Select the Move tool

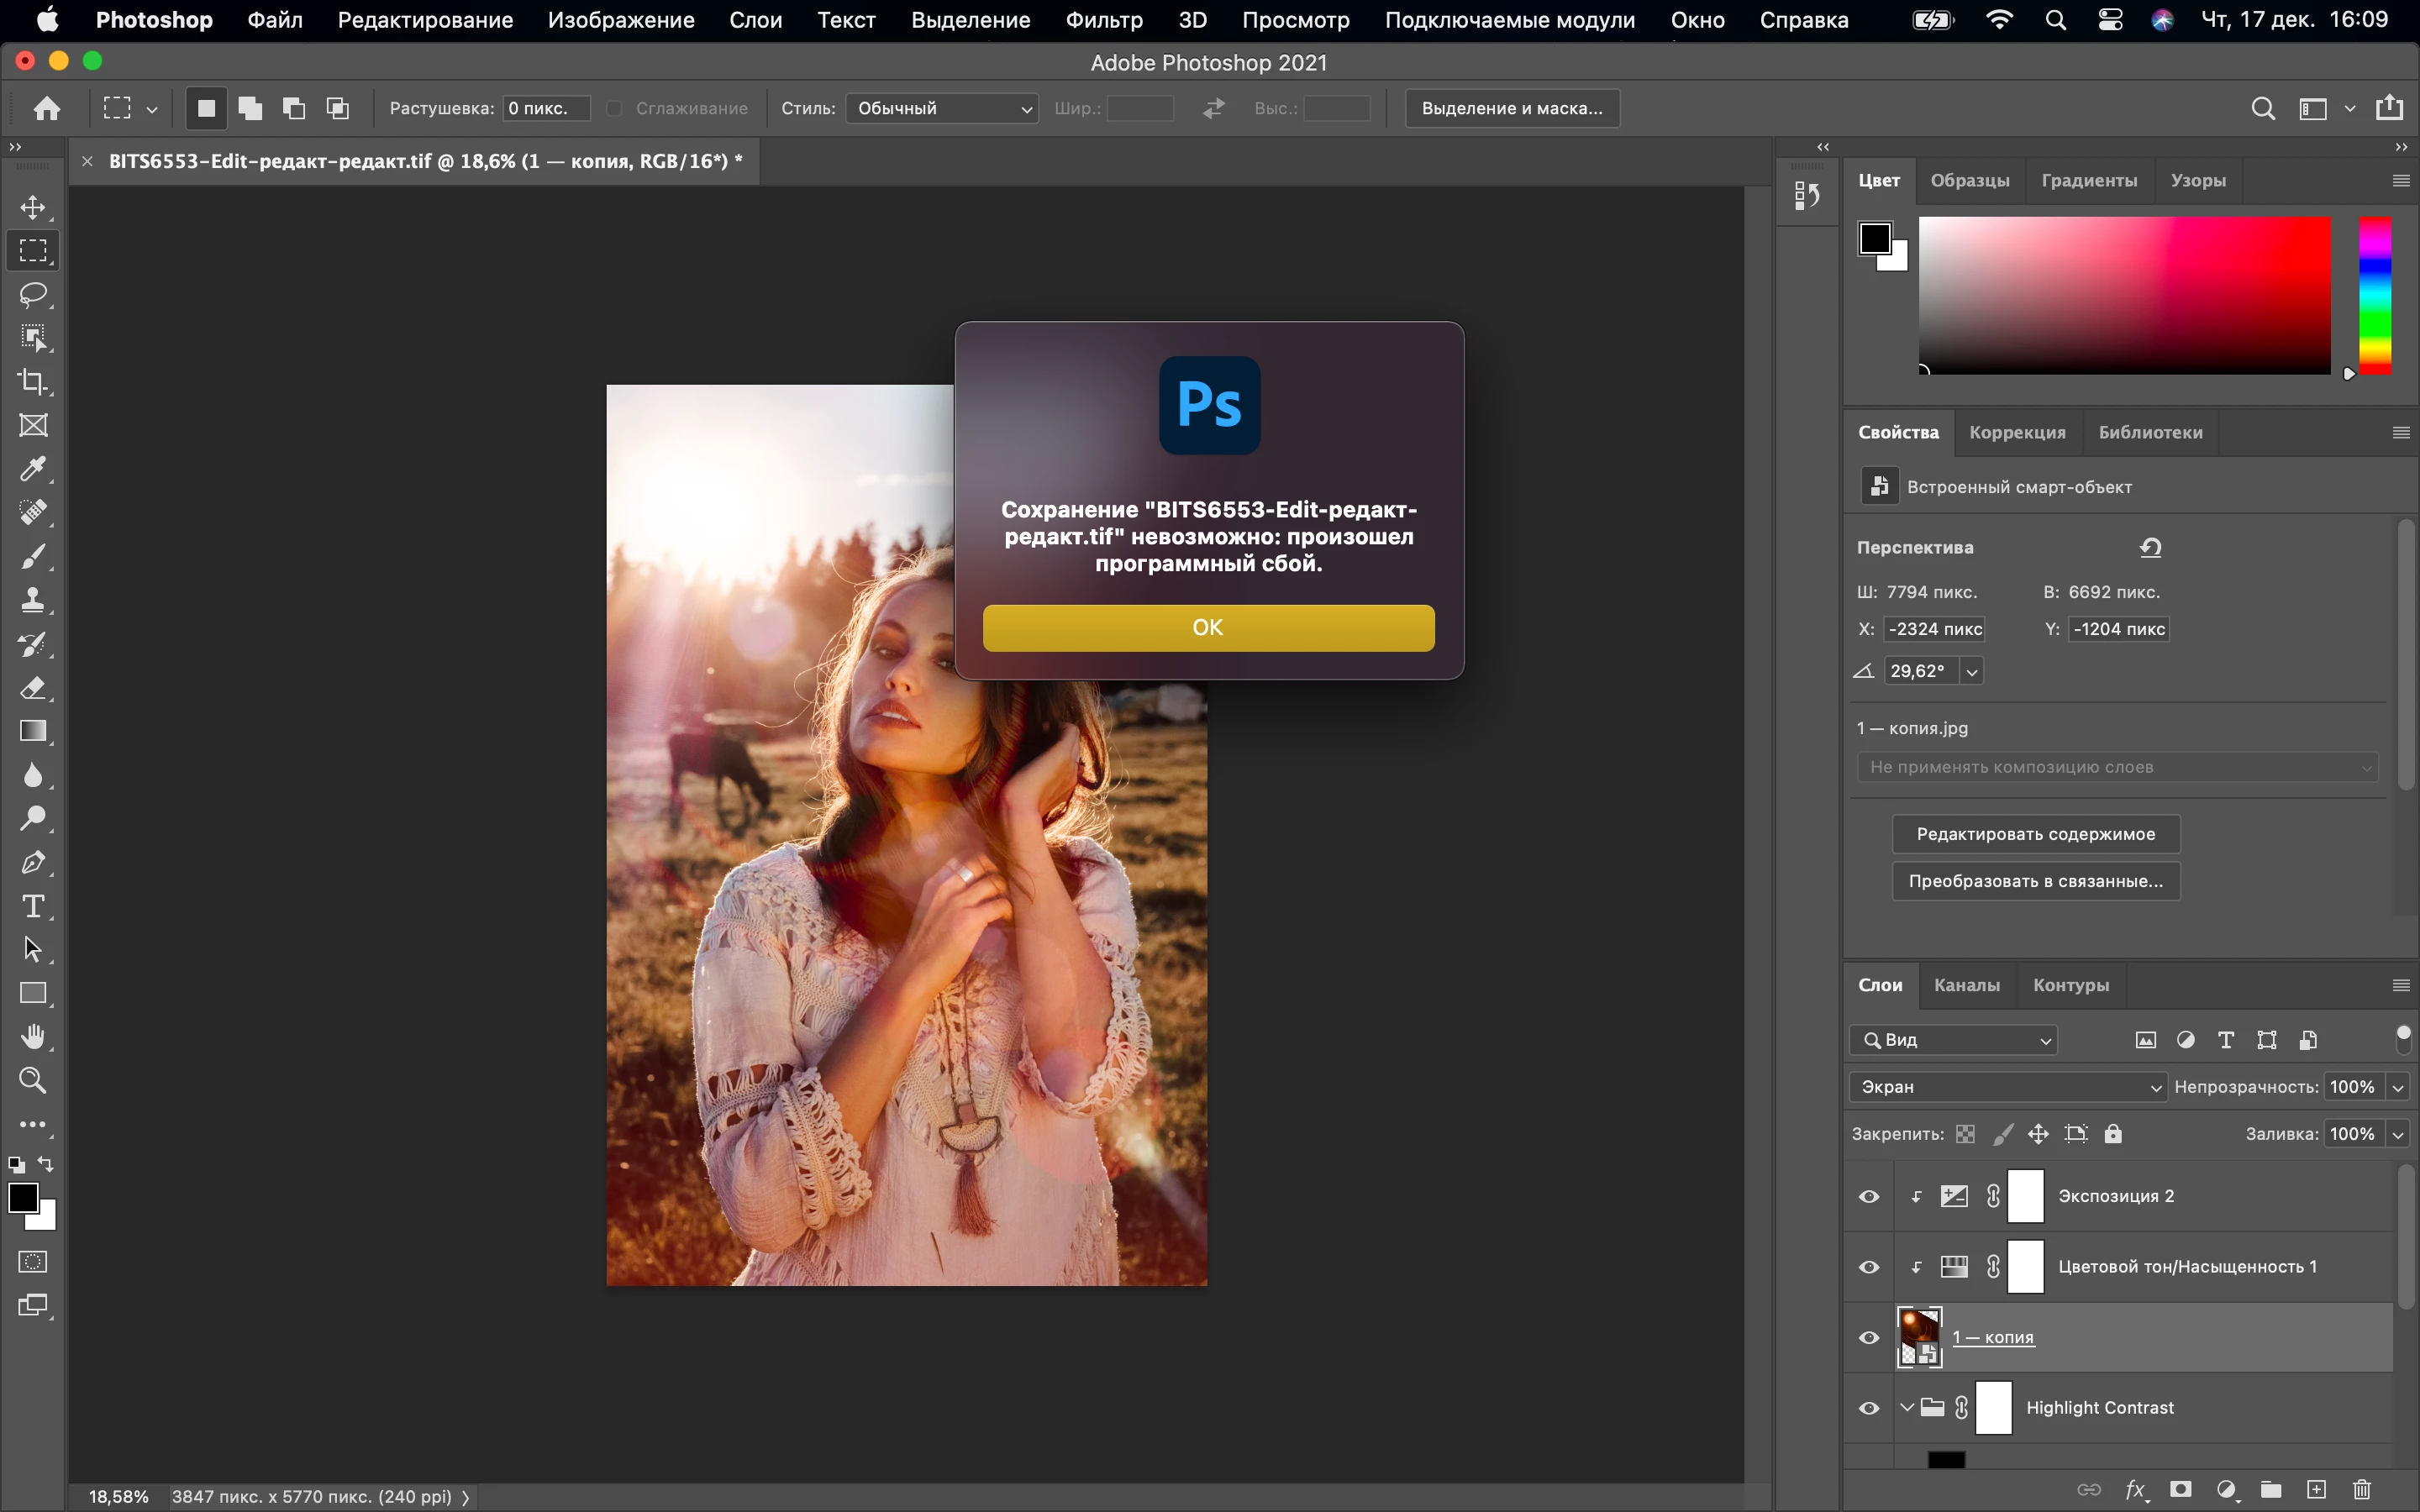click(x=33, y=207)
